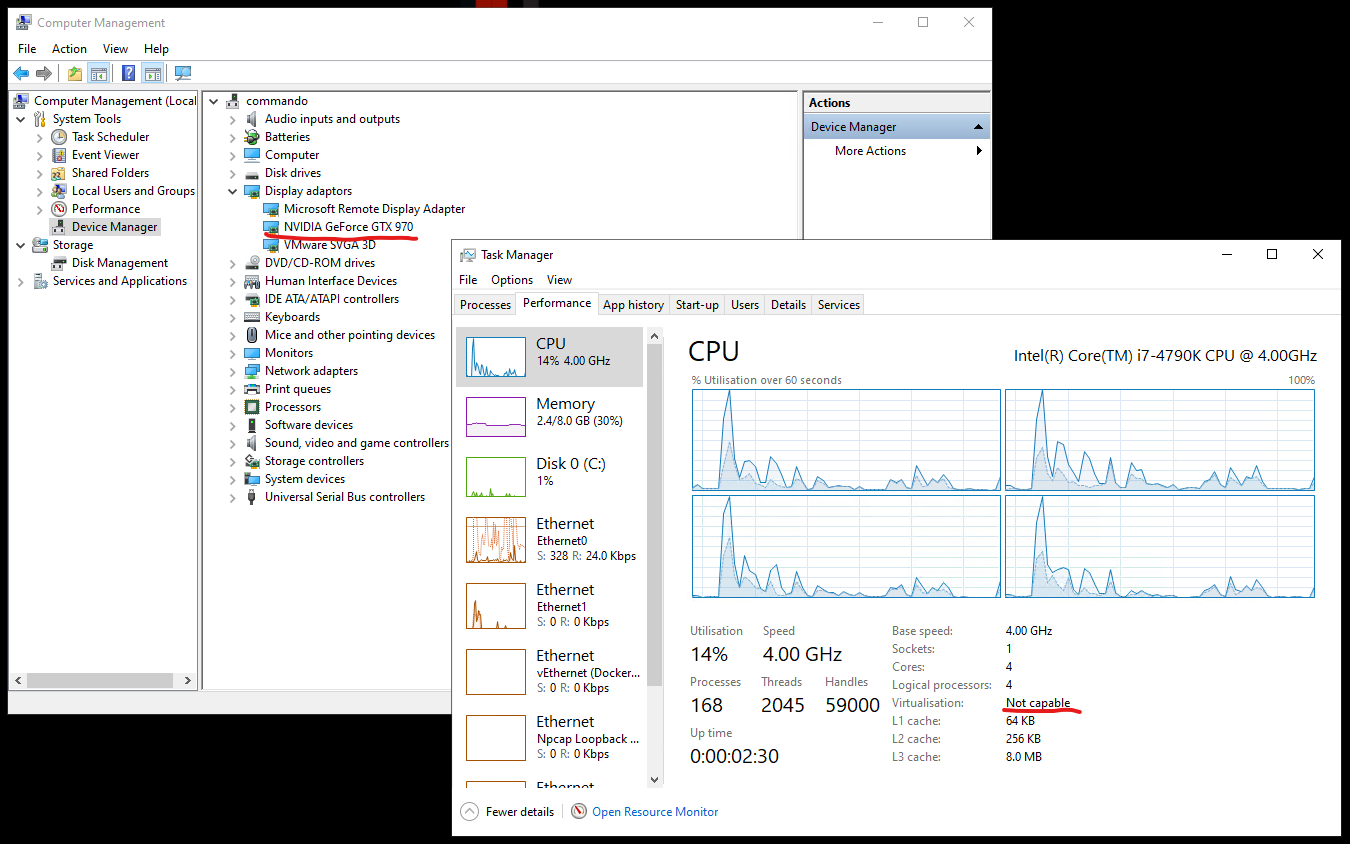The height and width of the screenshot is (844, 1350).
Task: Expand the System devices category
Action: (x=233, y=479)
